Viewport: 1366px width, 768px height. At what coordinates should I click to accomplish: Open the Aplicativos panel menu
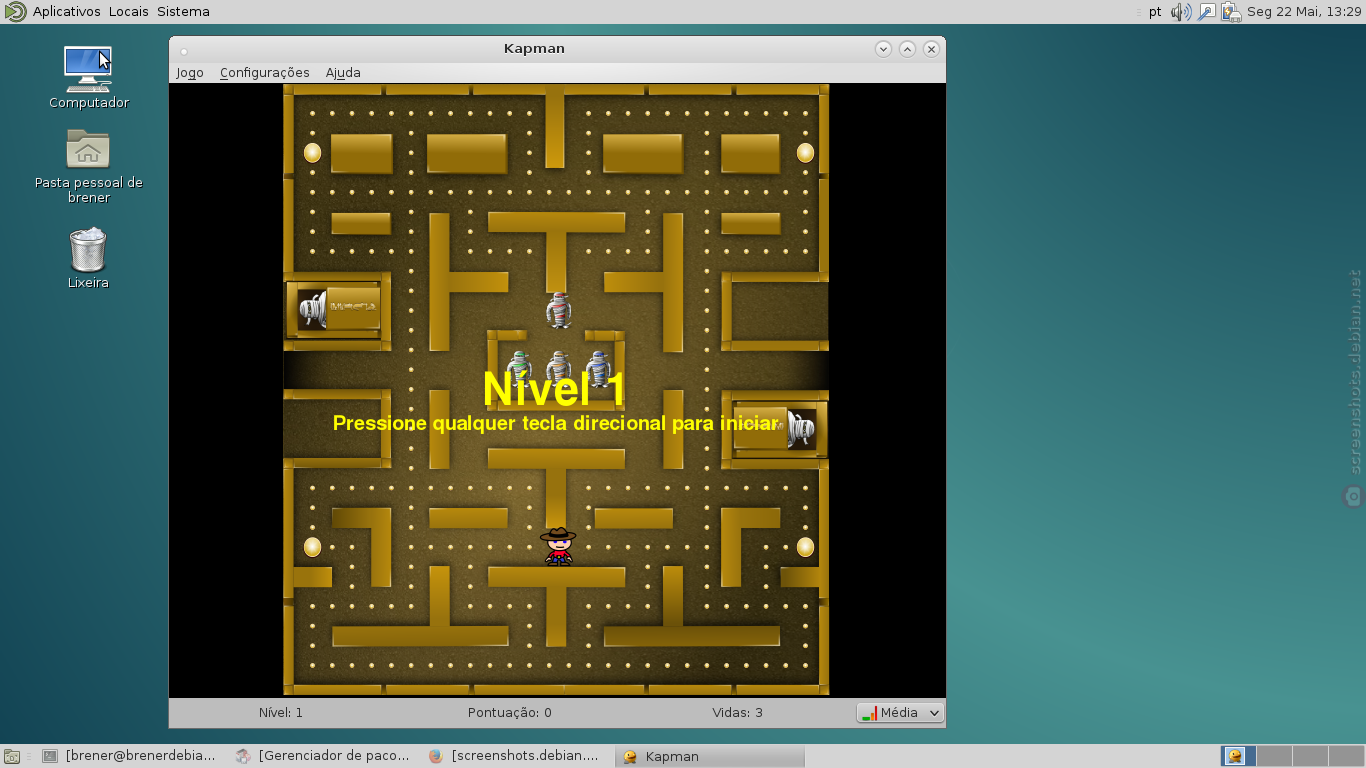[67, 12]
